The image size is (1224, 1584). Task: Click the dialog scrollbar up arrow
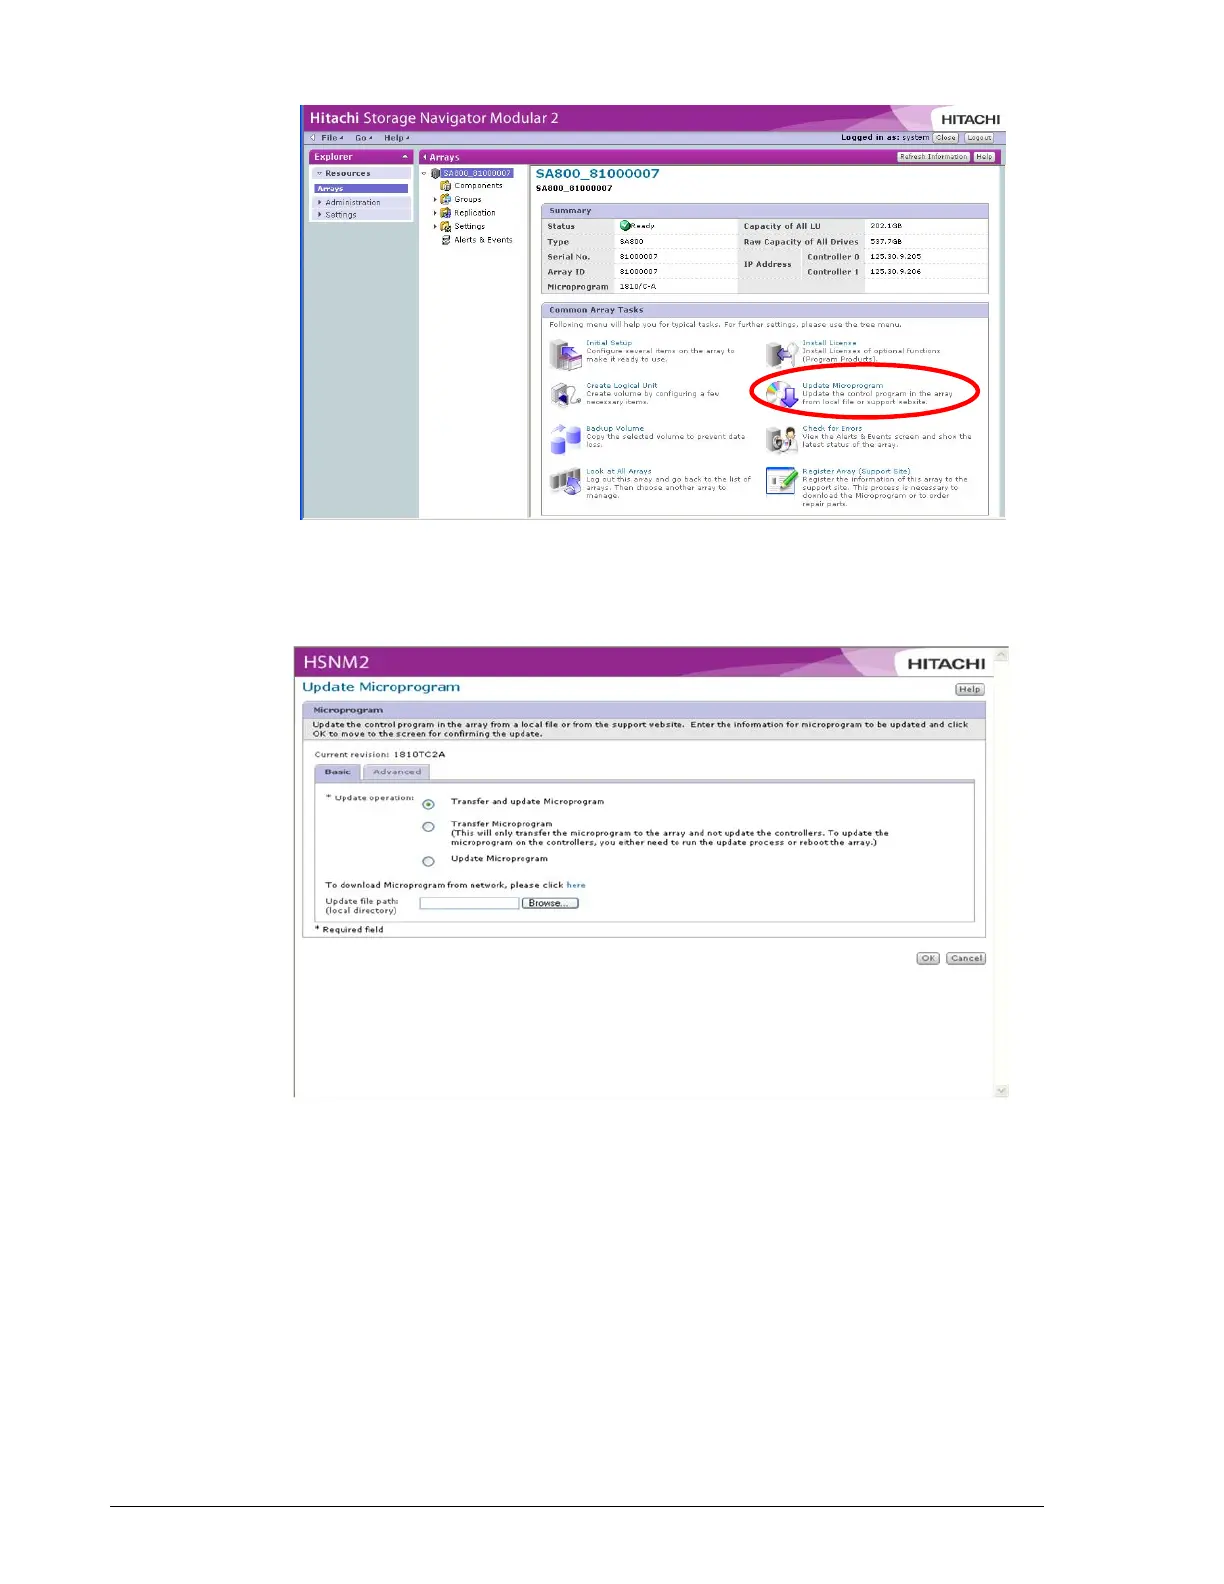click(x=1002, y=655)
